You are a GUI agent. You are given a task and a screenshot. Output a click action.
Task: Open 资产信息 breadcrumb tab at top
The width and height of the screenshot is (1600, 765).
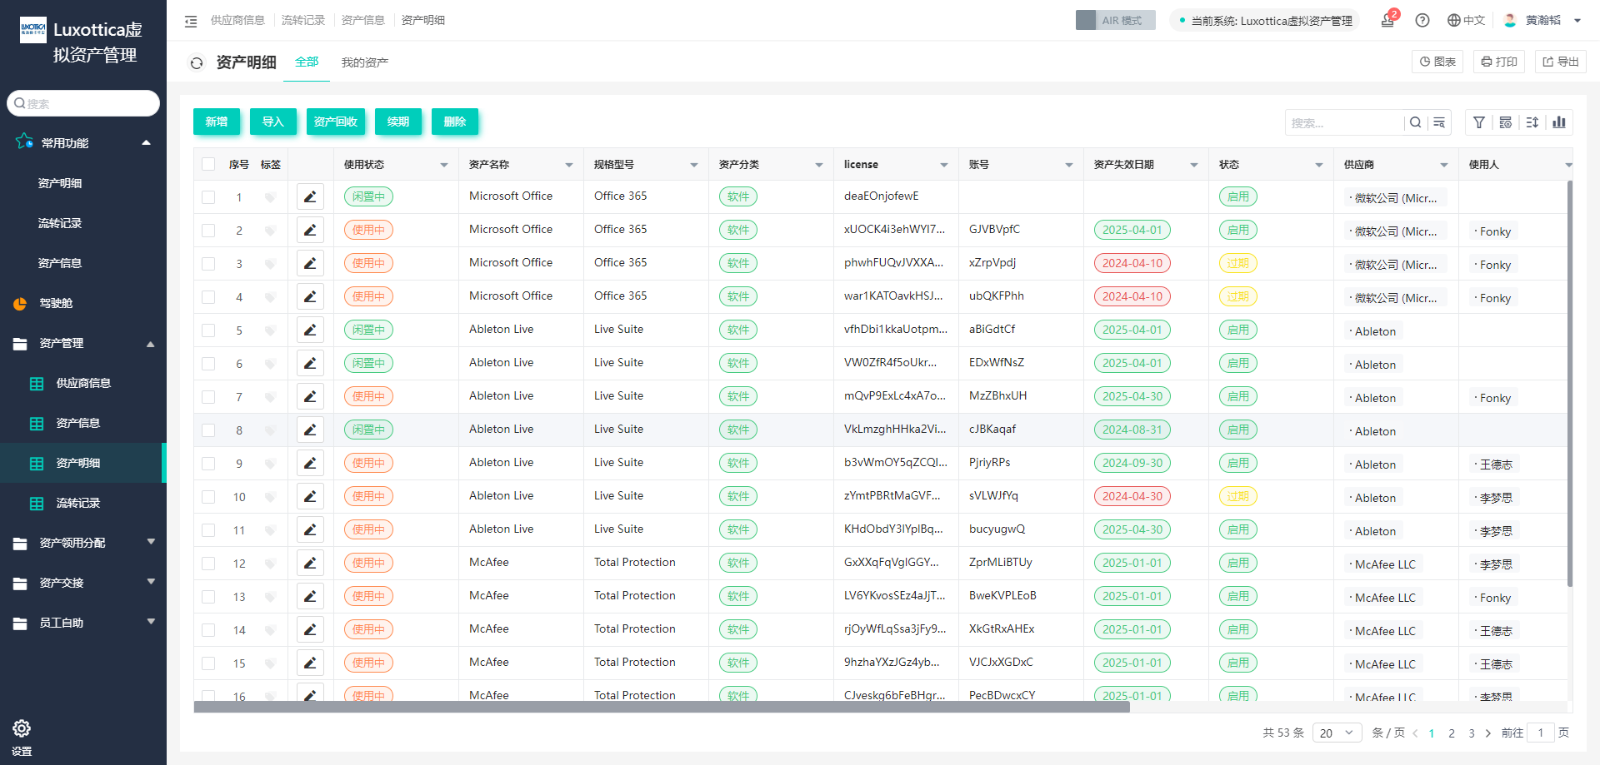click(x=363, y=20)
